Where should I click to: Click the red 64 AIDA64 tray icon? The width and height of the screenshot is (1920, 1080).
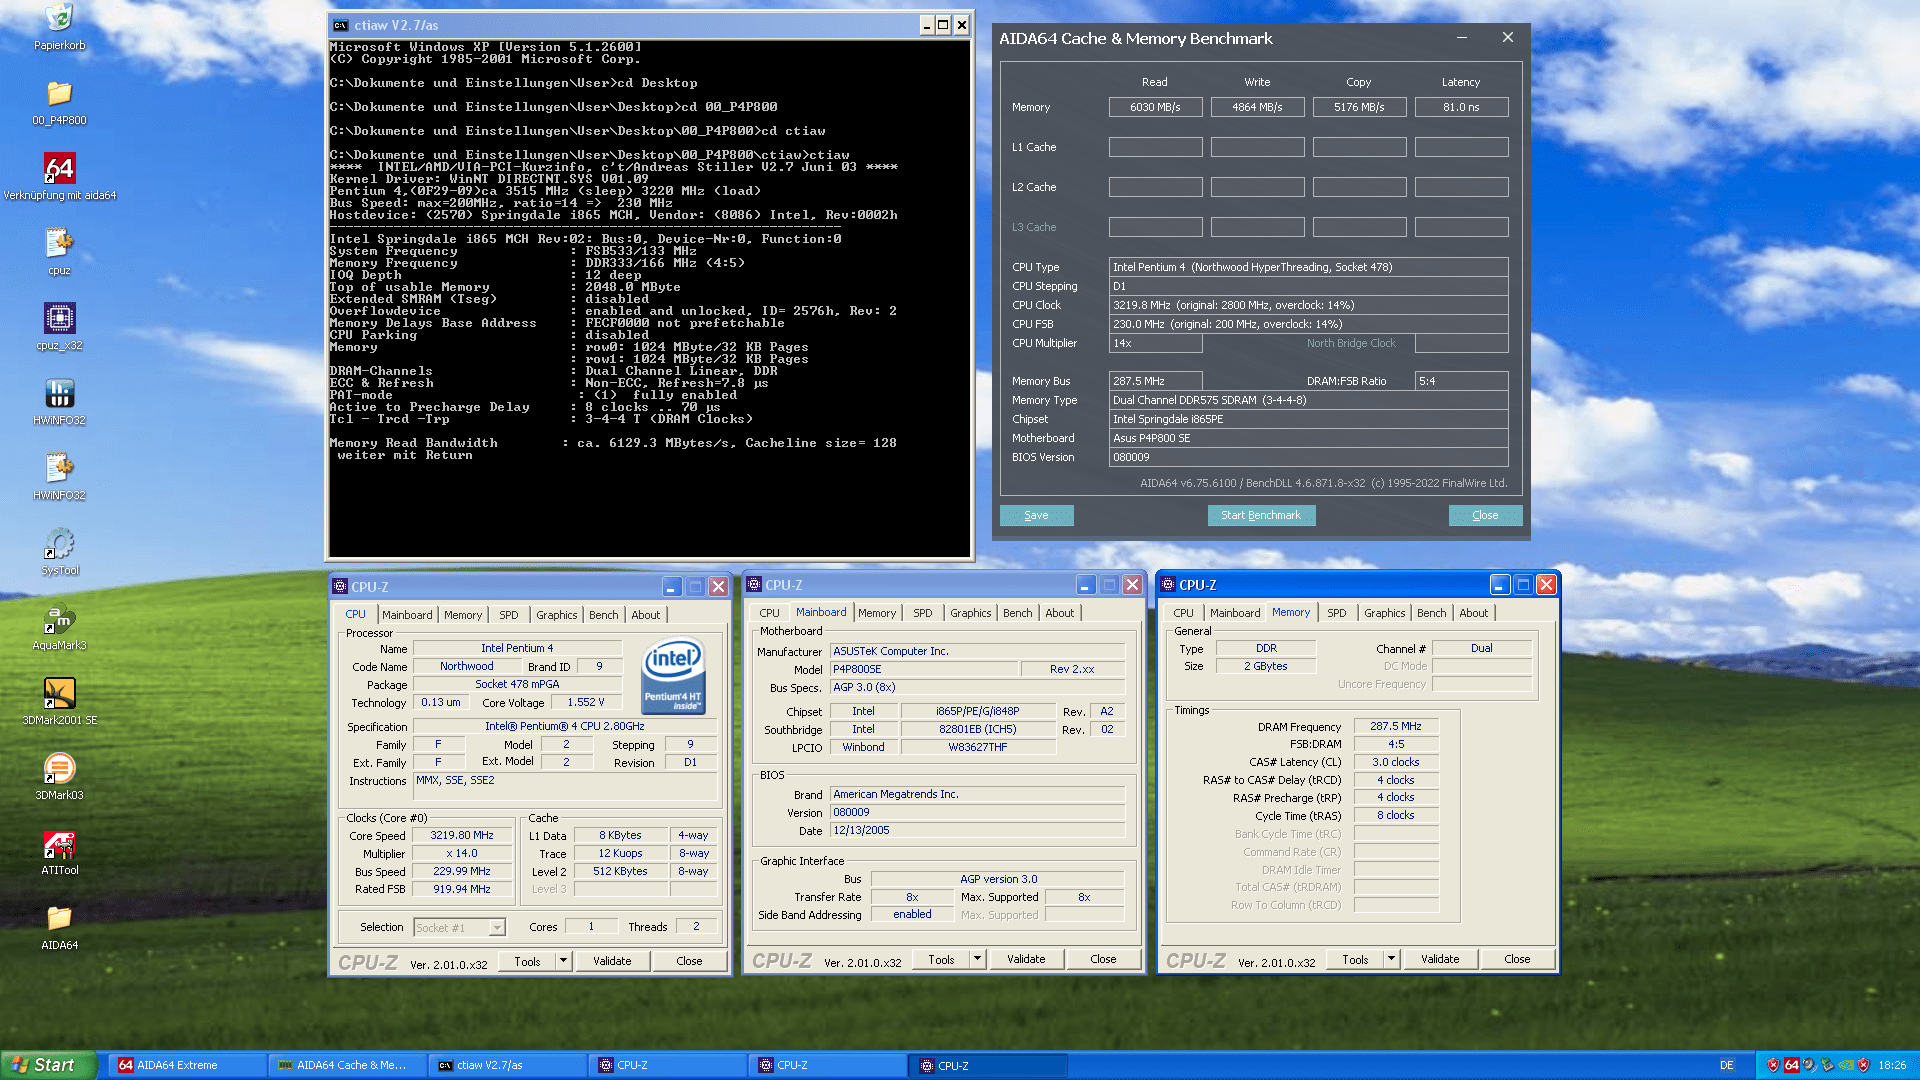point(1792,1065)
